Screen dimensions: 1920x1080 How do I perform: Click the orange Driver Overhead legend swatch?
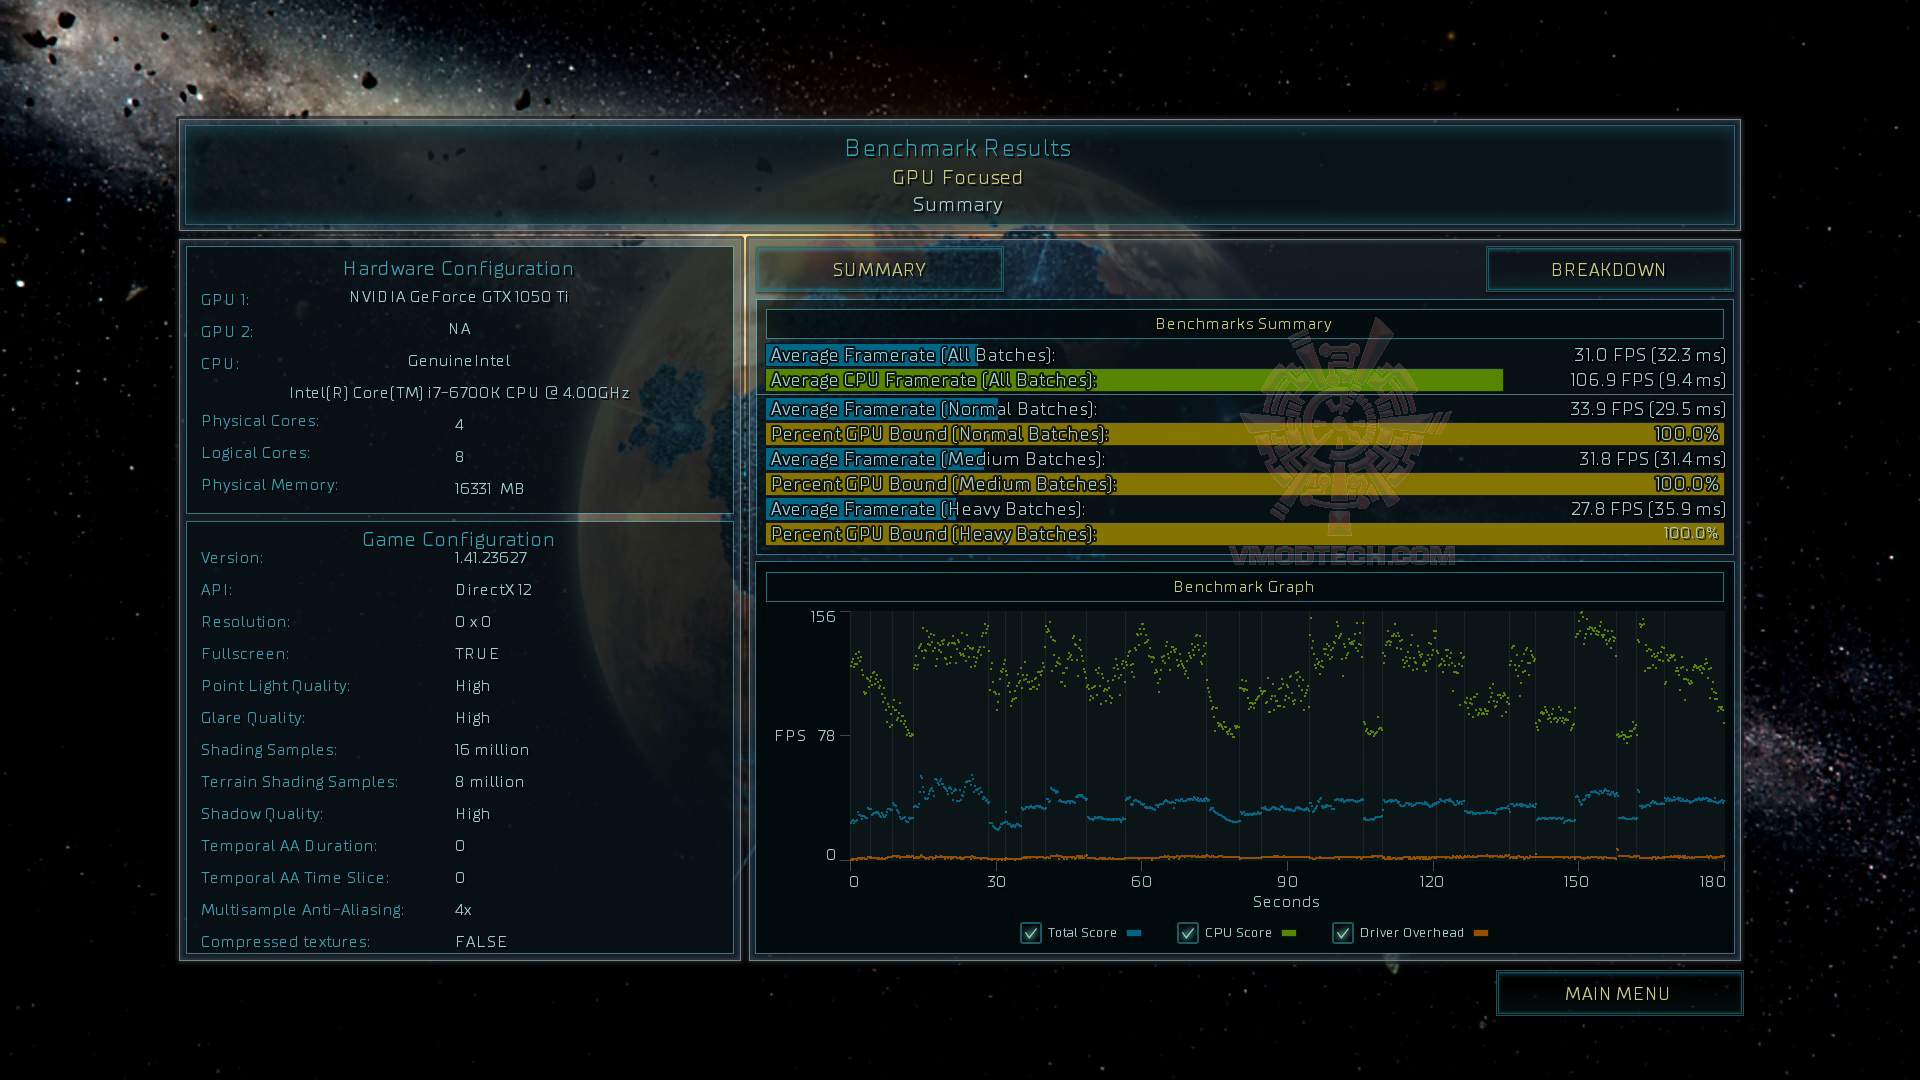(1481, 933)
